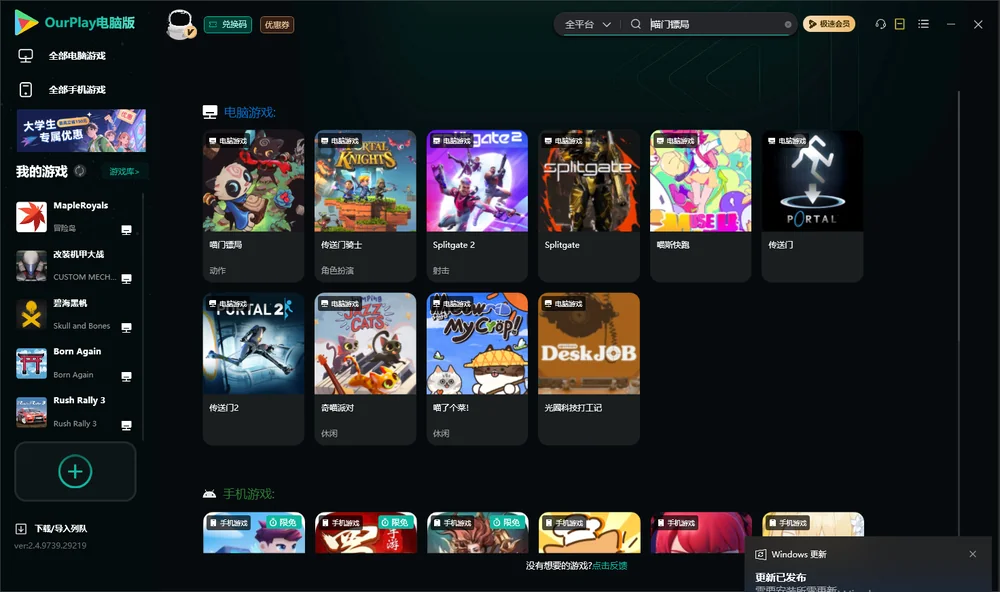1000x592 pixels.
Task: Select 碧海黑帆 Skull and Bones entry
Action: pyautogui.click(x=74, y=314)
